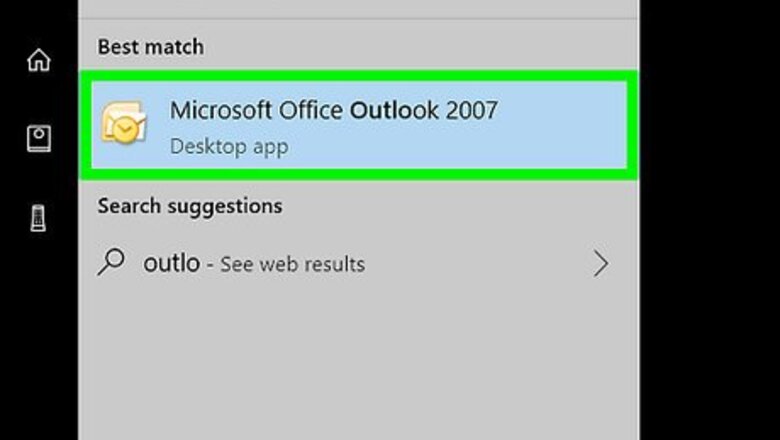Click the tower-shaped icon in sidebar
The image size is (780, 440).
pyautogui.click(x=39, y=218)
